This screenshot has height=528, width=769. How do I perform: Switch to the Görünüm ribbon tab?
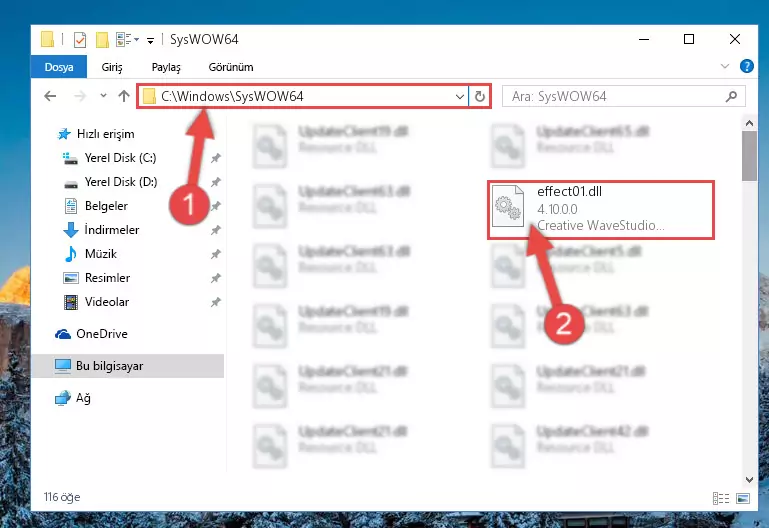[x=231, y=67]
